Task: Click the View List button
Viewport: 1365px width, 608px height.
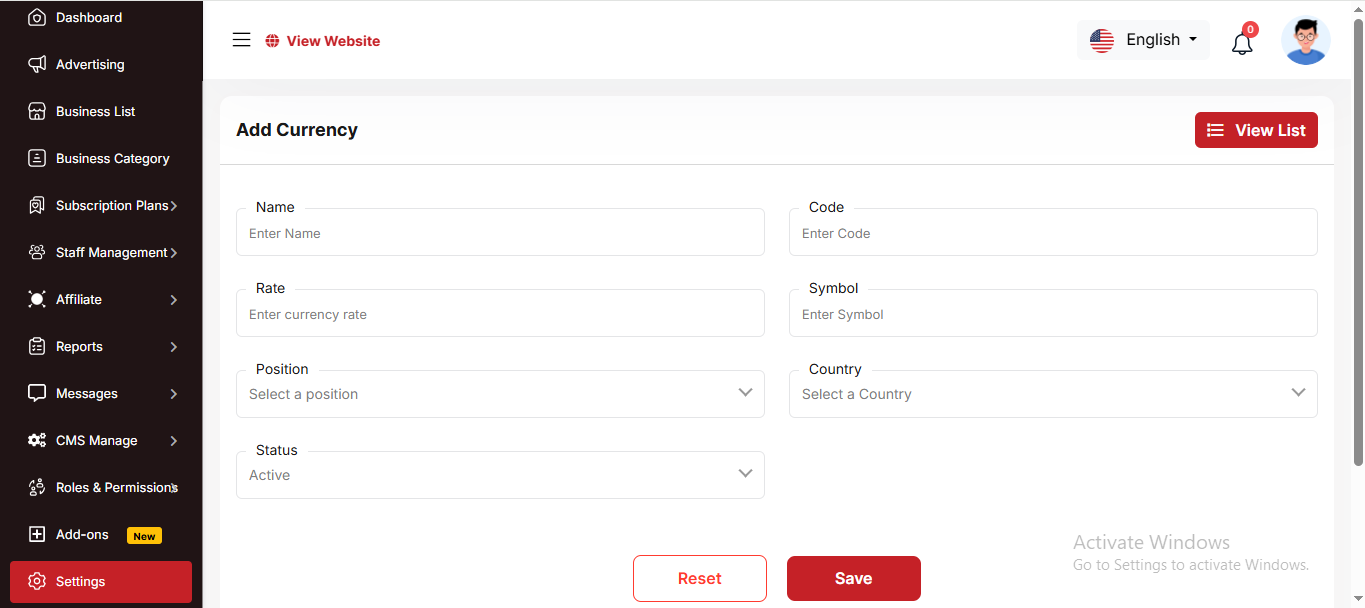Action: [x=1256, y=130]
